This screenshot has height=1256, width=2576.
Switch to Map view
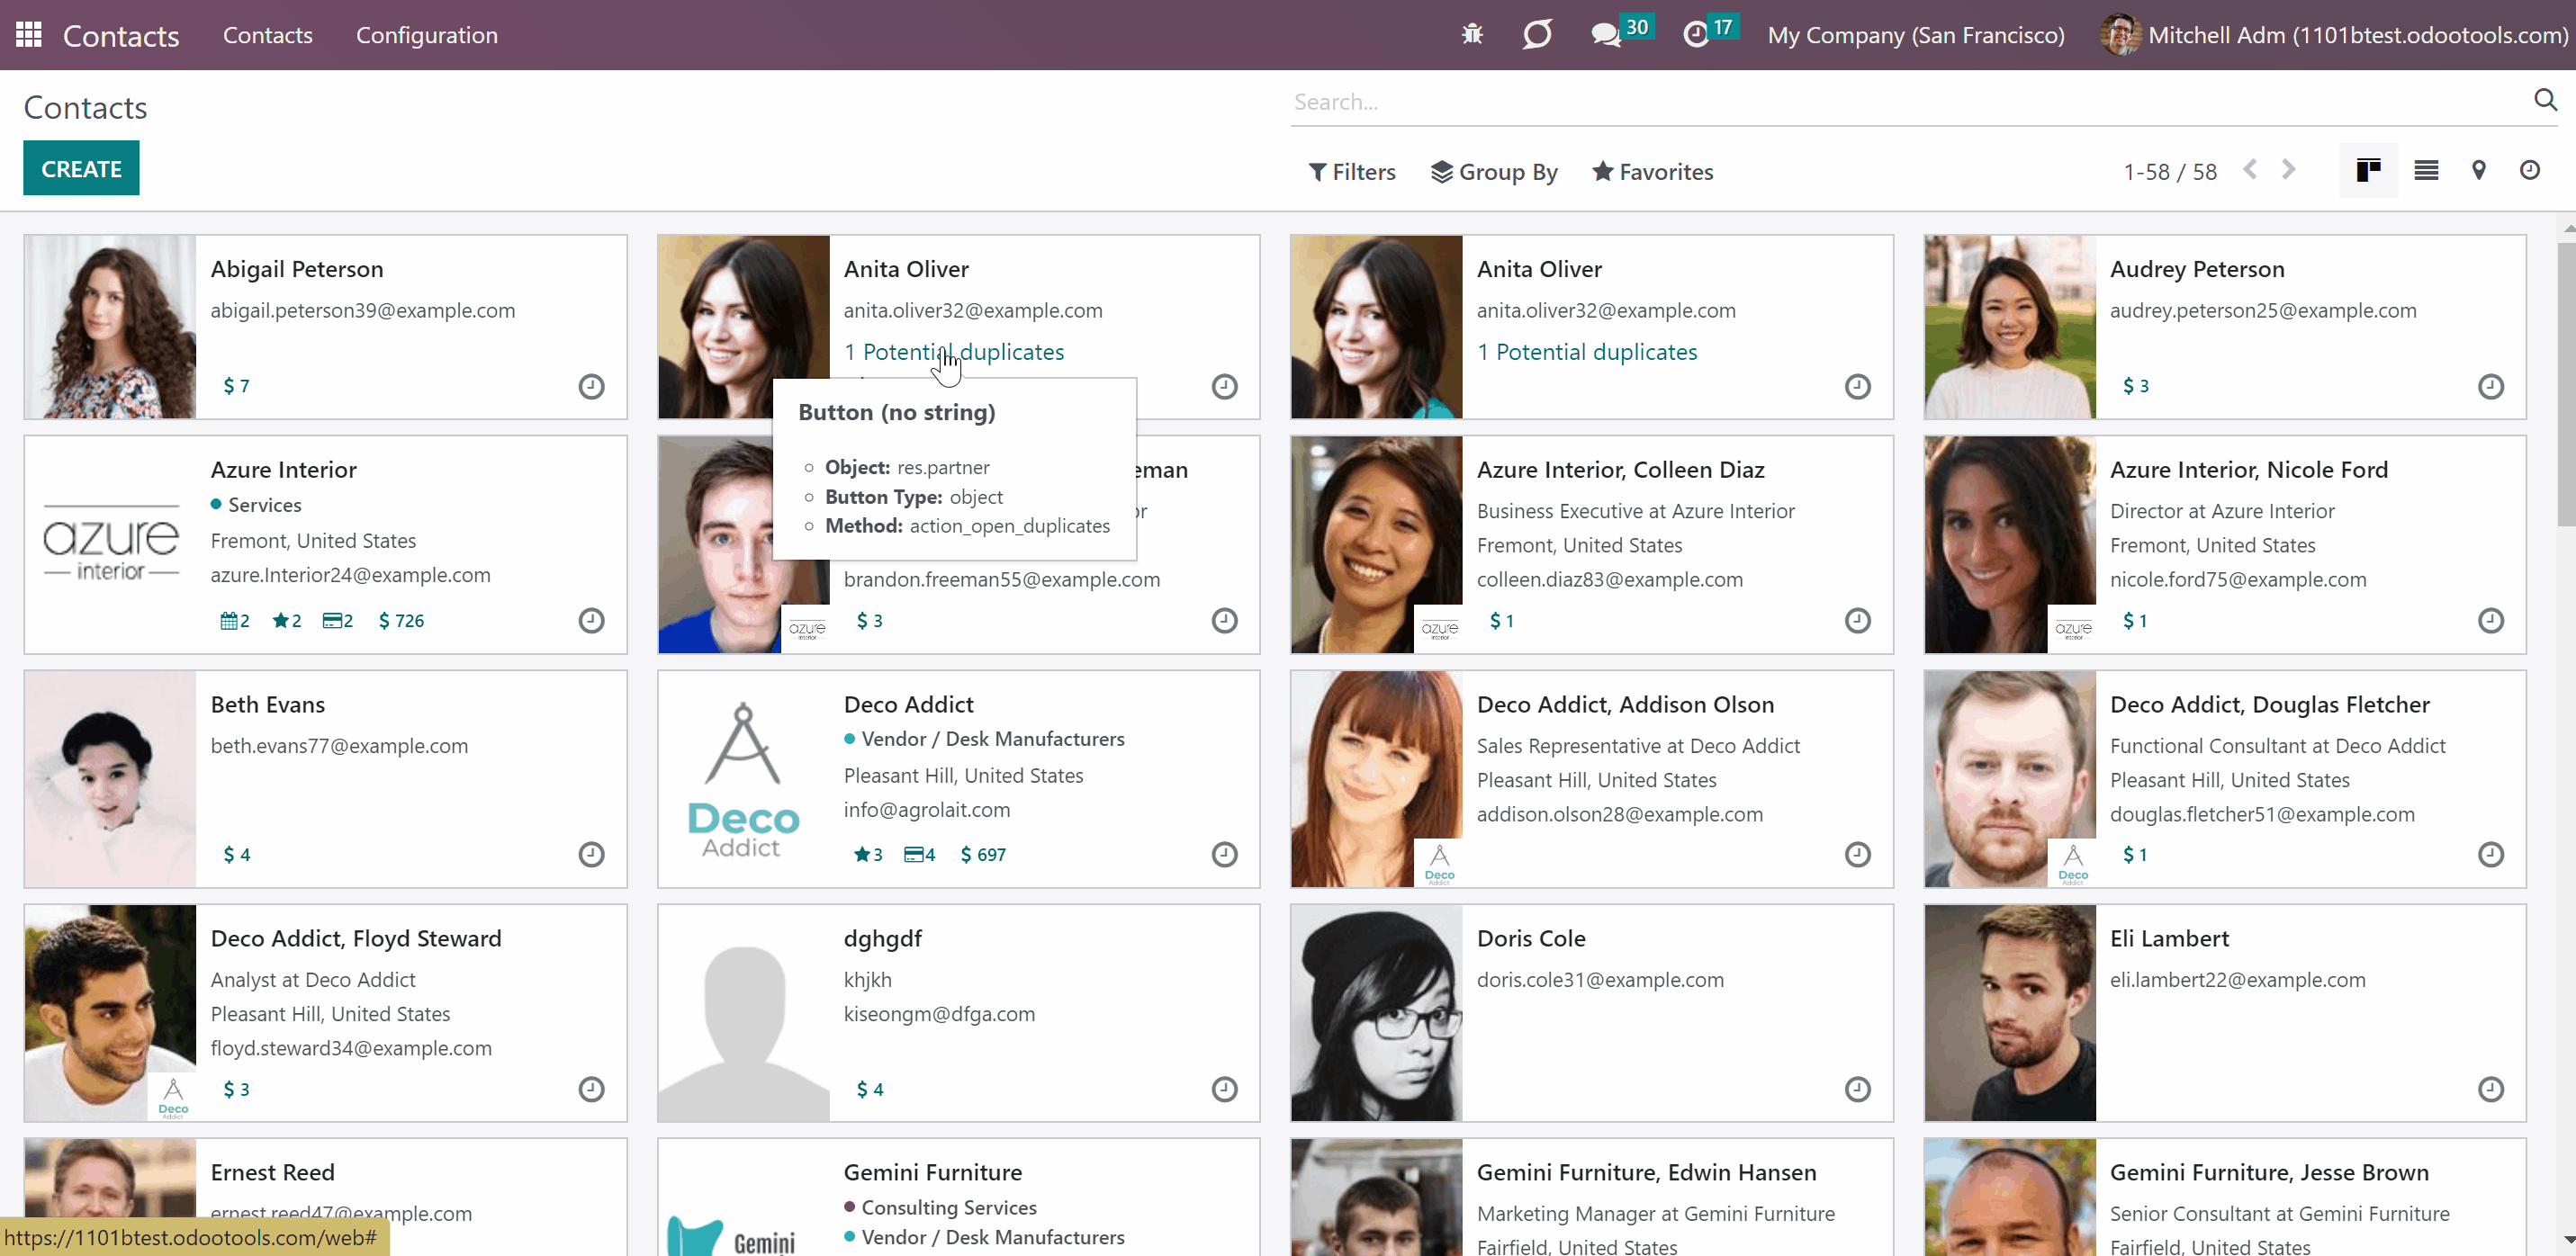pos(2479,171)
